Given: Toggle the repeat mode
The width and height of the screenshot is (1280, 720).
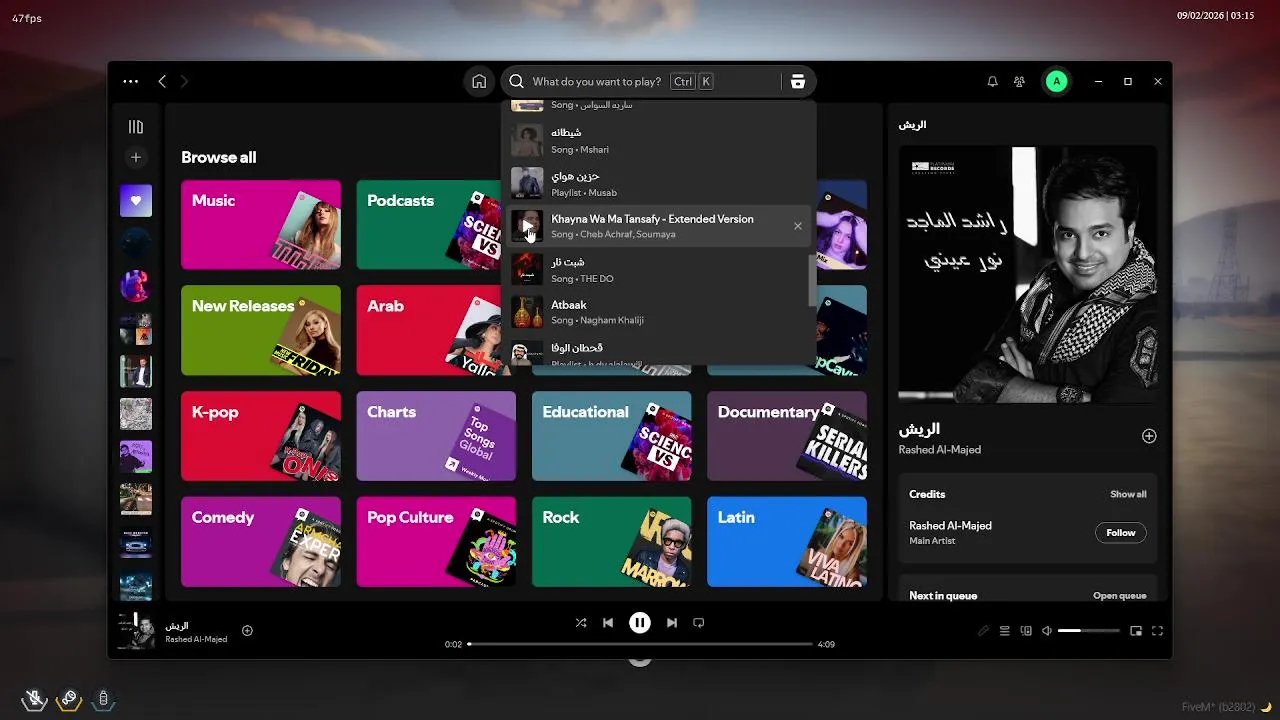Looking at the screenshot, I should [x=699, y=623].
